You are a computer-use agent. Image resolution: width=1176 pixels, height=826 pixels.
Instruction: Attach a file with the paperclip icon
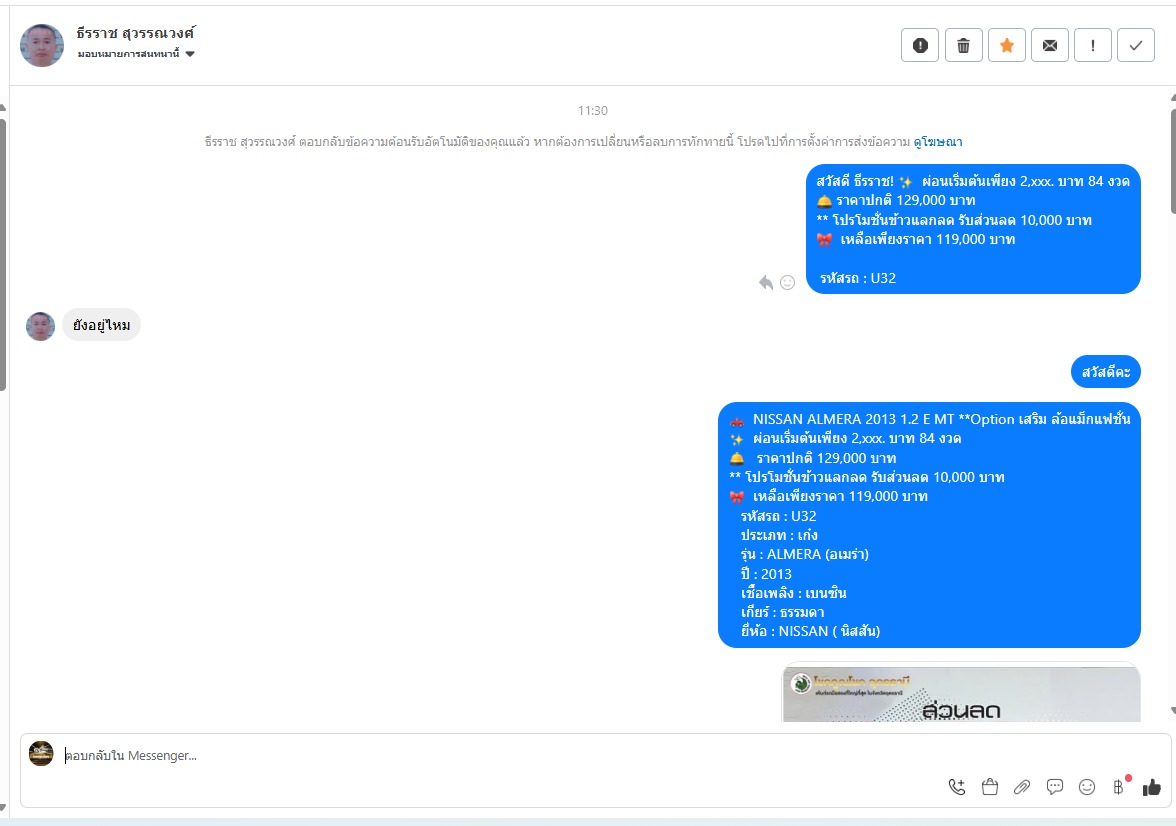(1022, 786)
